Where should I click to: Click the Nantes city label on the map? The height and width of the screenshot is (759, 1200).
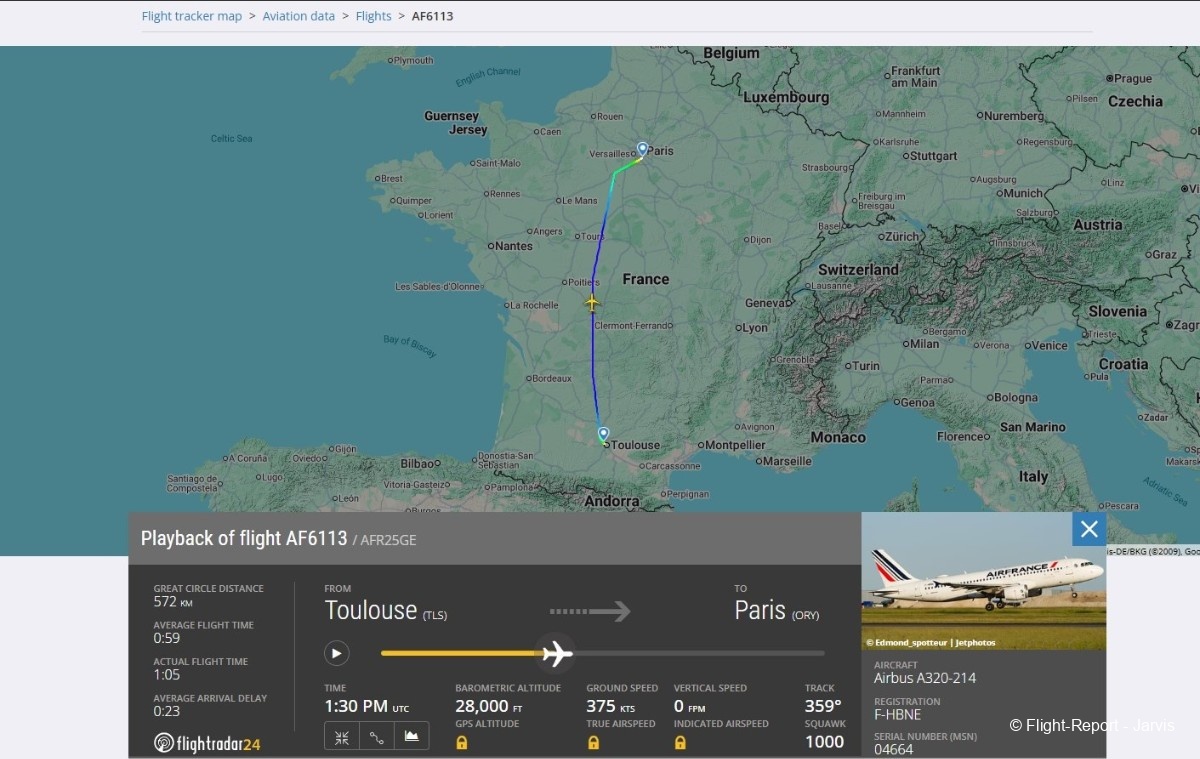click(x=514, y=245)
